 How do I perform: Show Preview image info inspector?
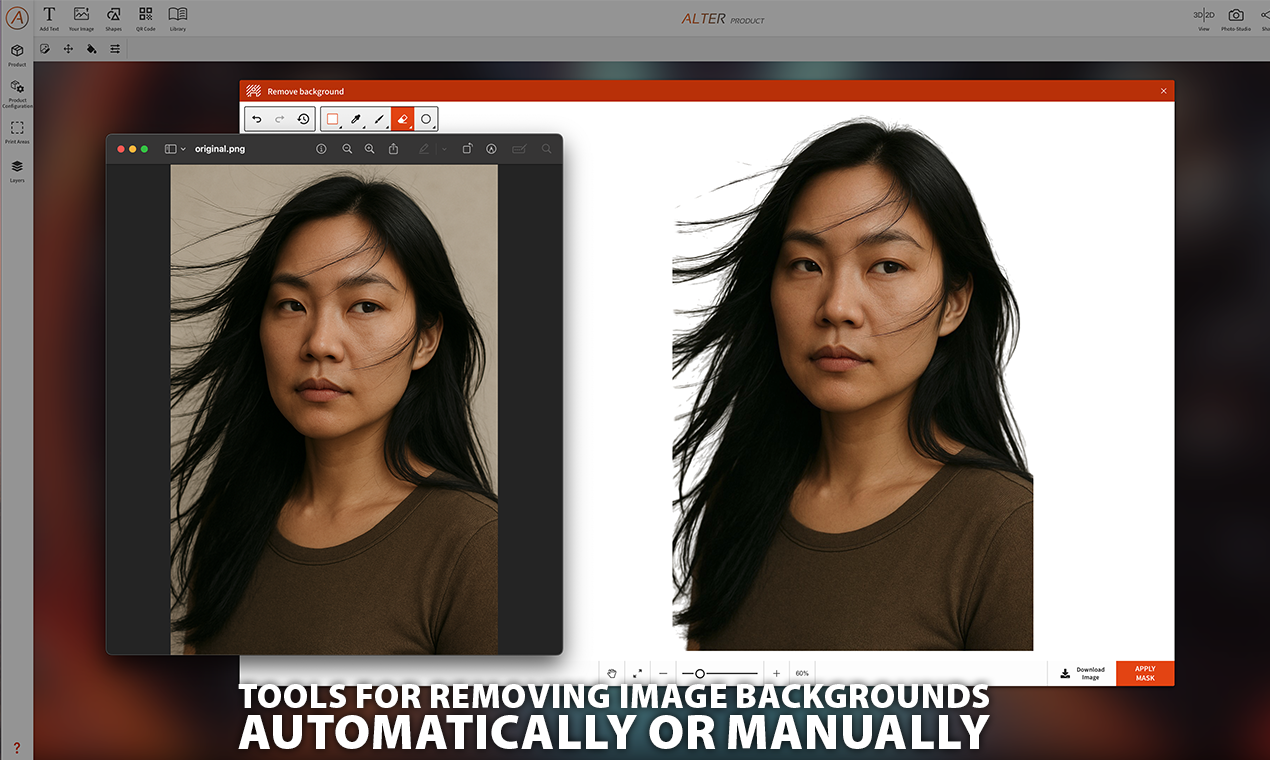click(x=321, y=149)
